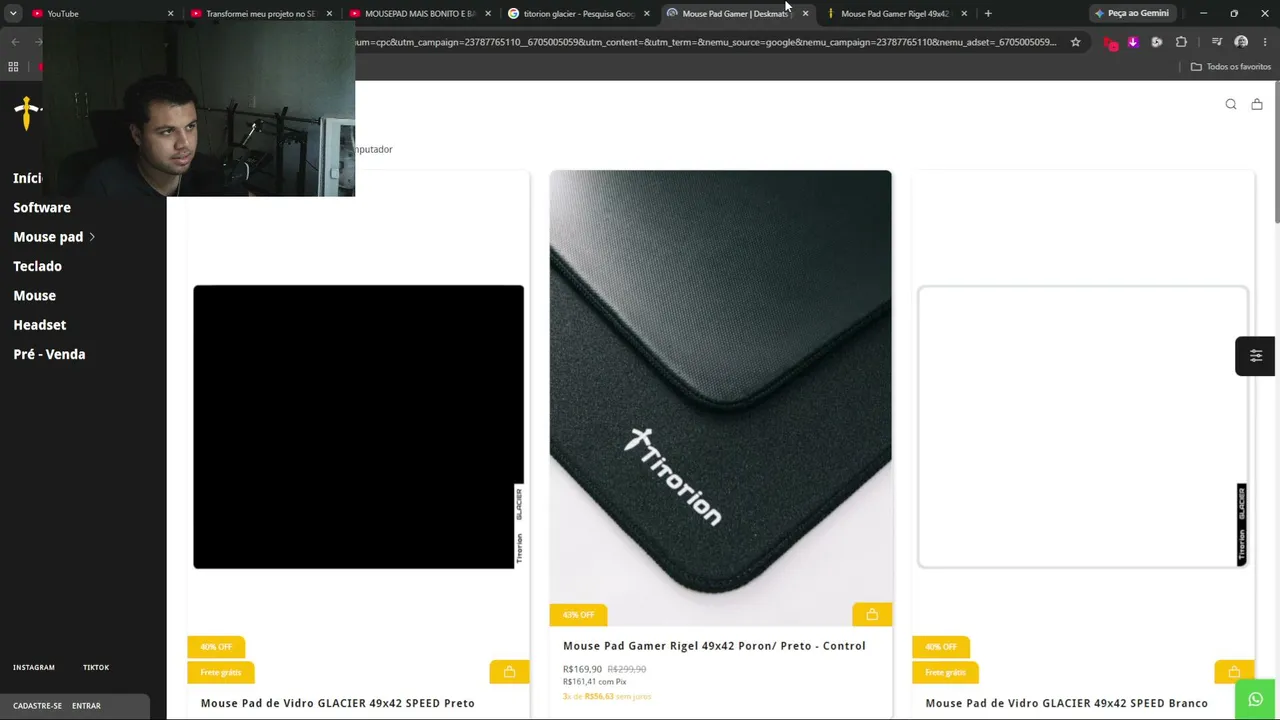Open the TIKTOK link in sidebar
1280x720 pixels.
[96, 667]
